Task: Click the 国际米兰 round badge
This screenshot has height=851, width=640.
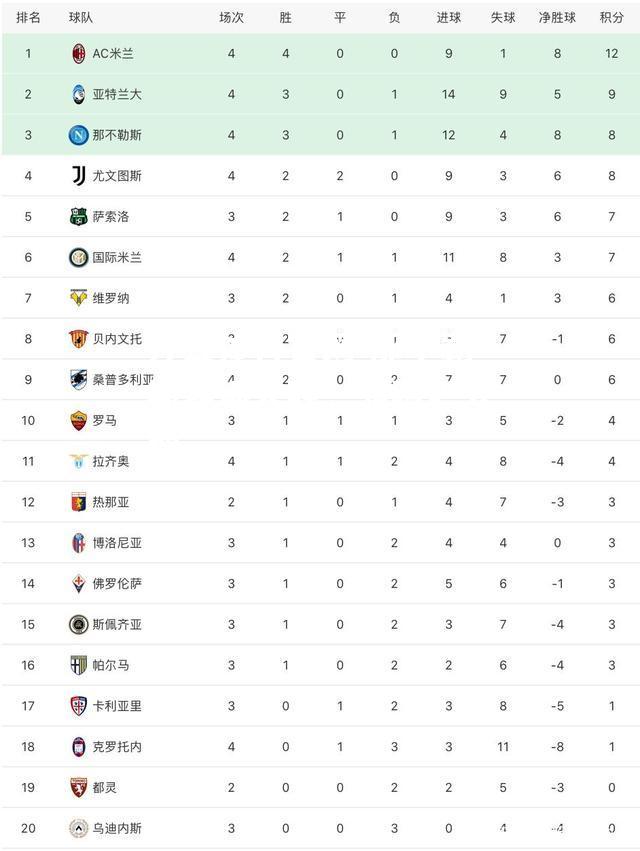Action: (79, 257)
